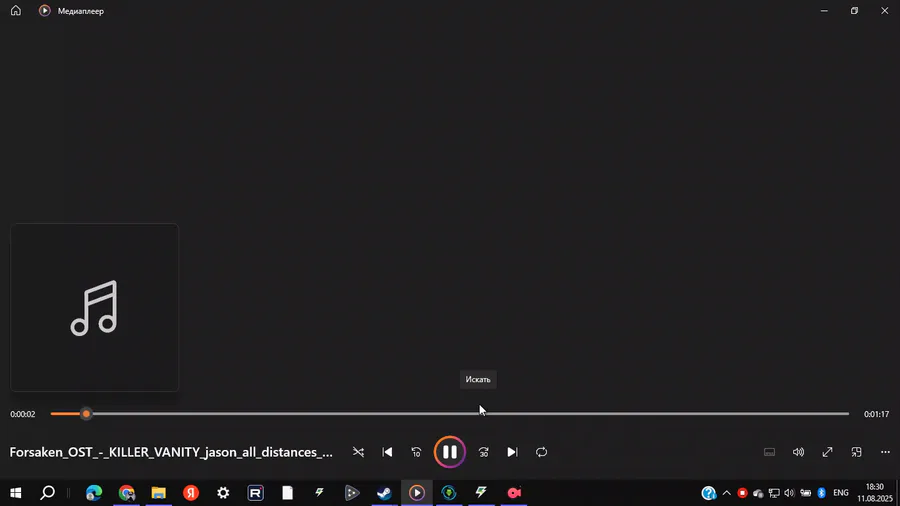Skip forward 30 seconds
900x506 pixels.
(x=483, y=452)
